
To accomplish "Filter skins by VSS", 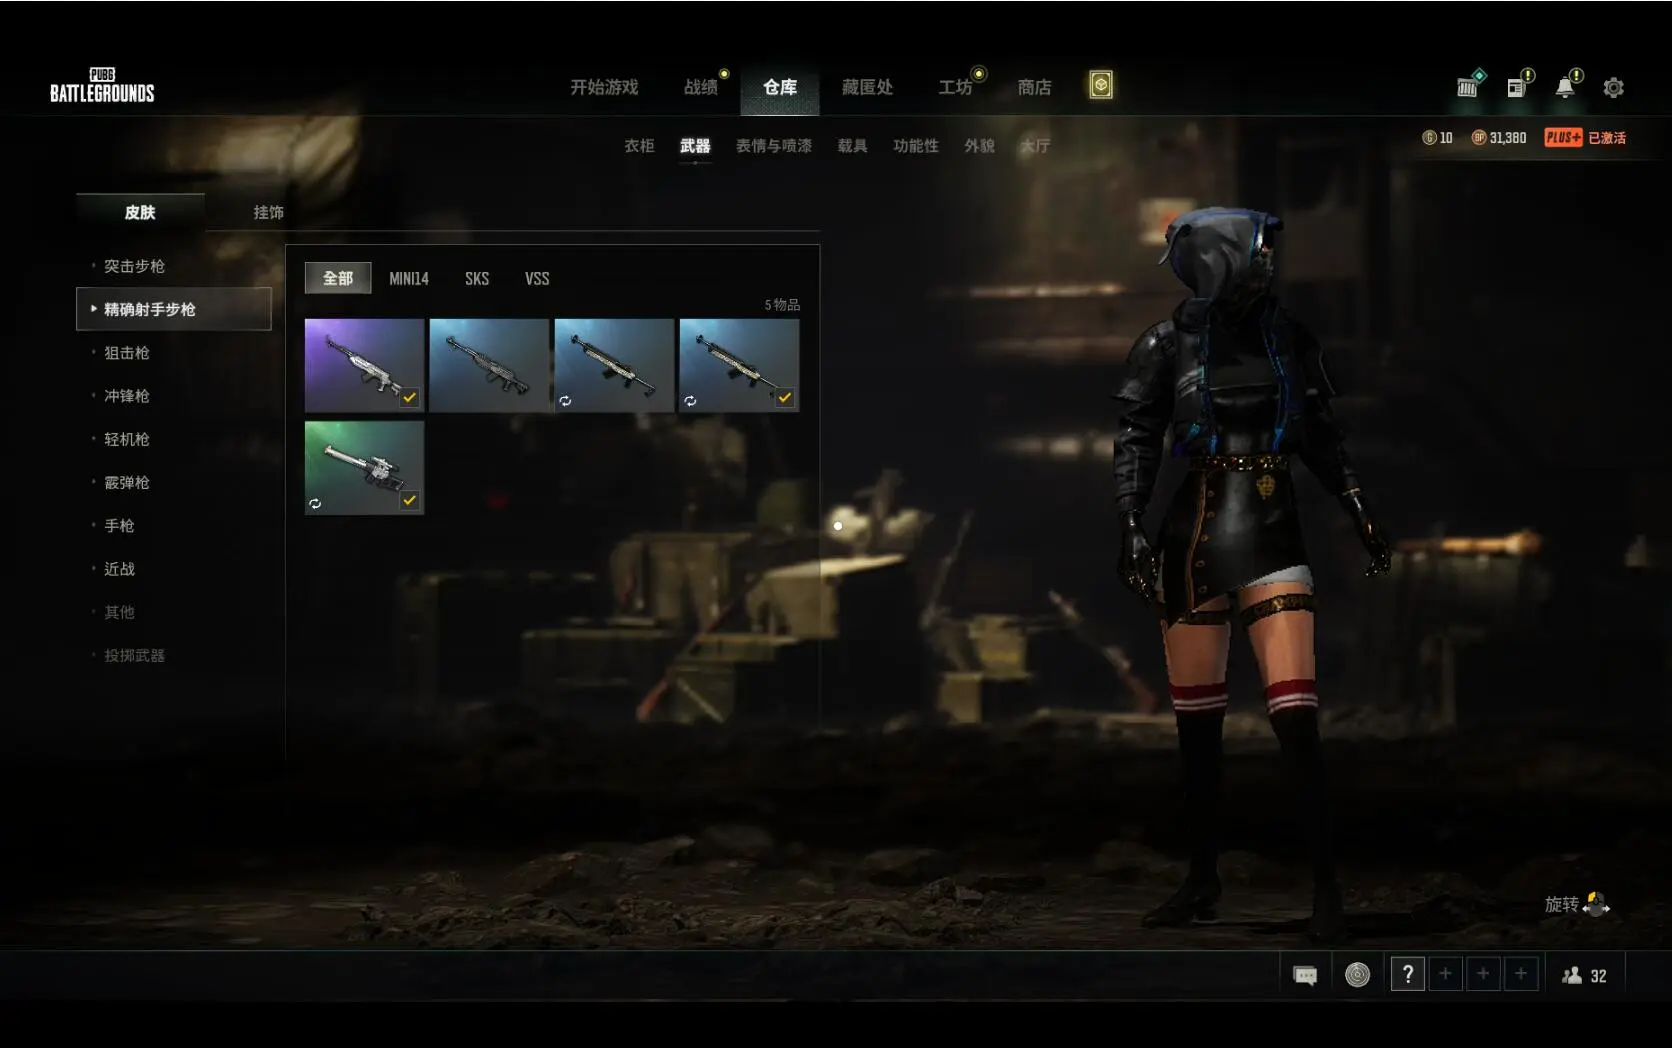I will click(537, 279).
